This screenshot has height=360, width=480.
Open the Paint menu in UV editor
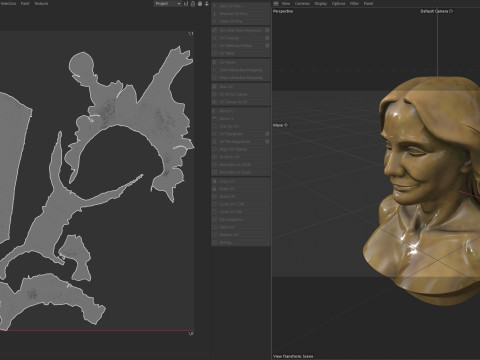pos(25,3)
